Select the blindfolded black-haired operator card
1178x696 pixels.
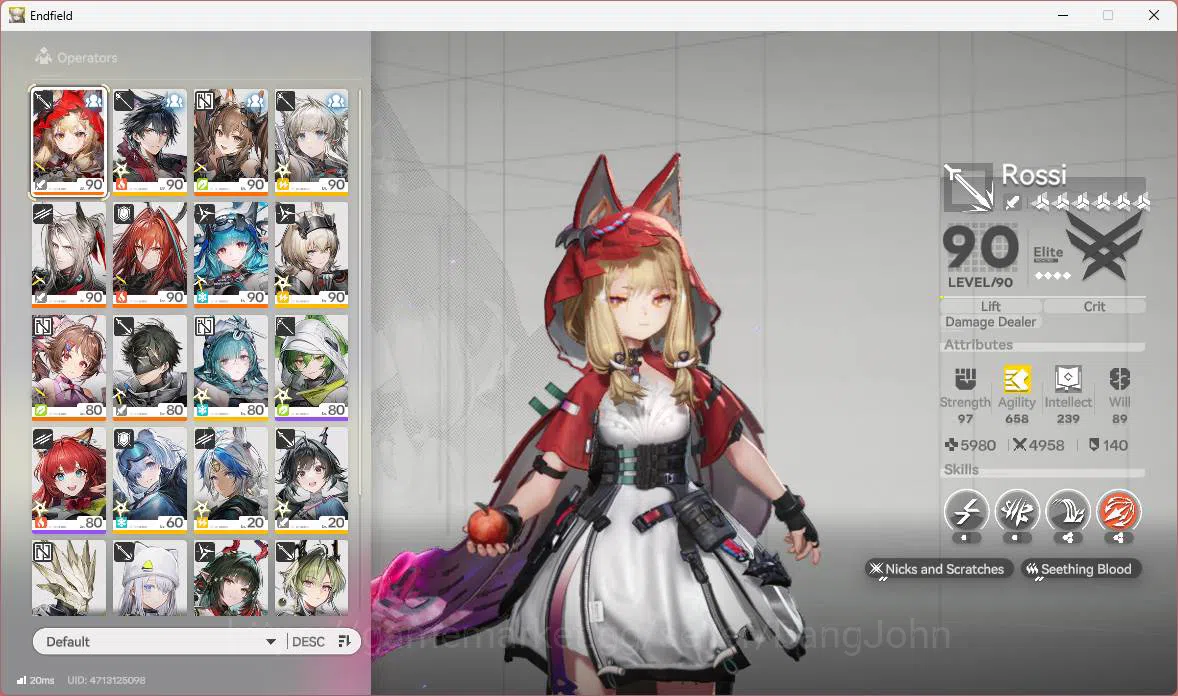click(x=150, y=367)
